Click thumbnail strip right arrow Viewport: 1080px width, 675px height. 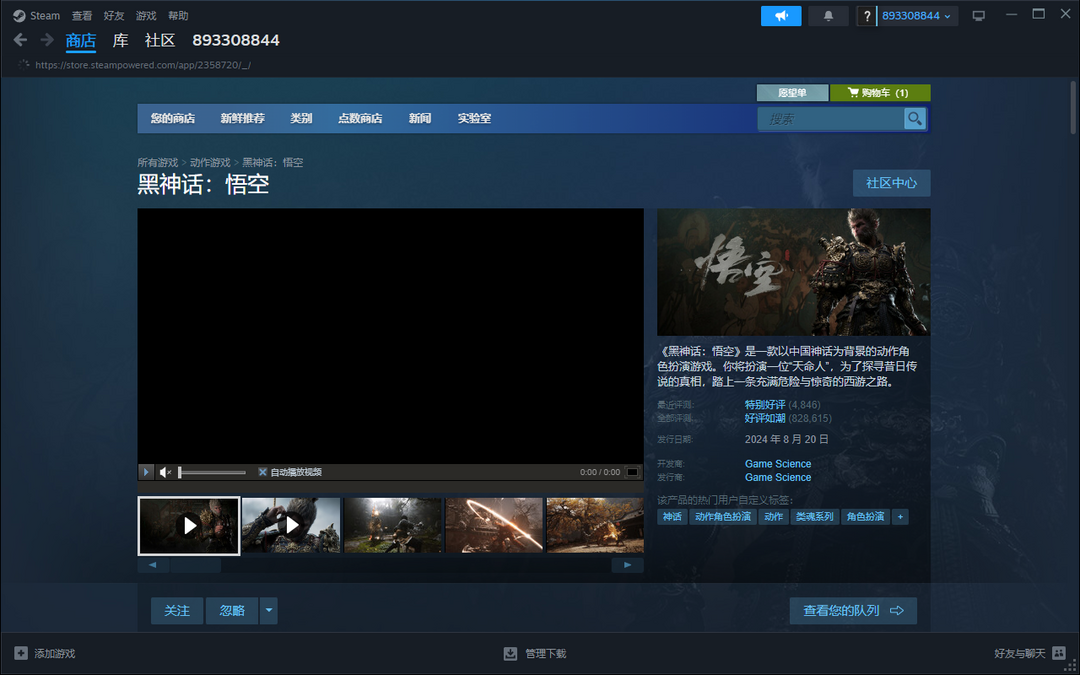(627, 565)
